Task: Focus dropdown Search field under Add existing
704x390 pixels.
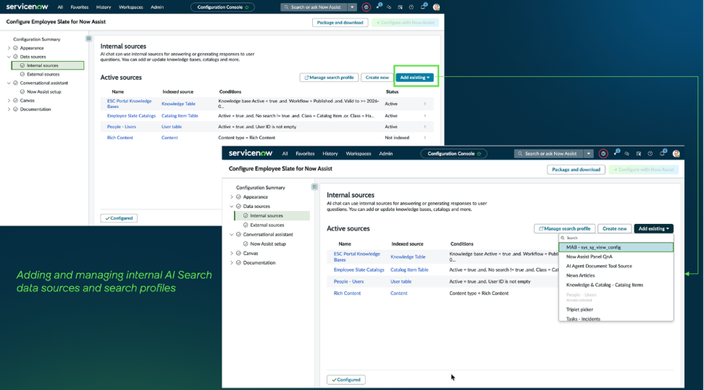Action: (616, 238)
